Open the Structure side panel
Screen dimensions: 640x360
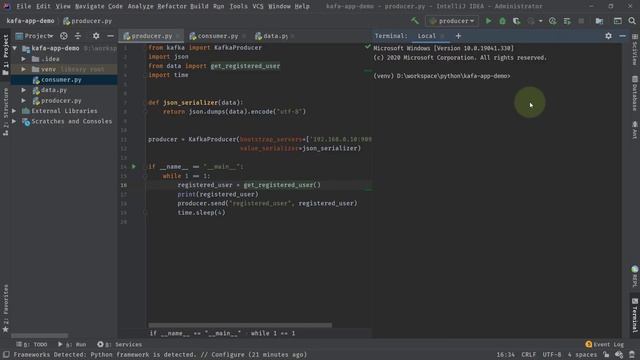pyautogui.click(x=5, y=112)
